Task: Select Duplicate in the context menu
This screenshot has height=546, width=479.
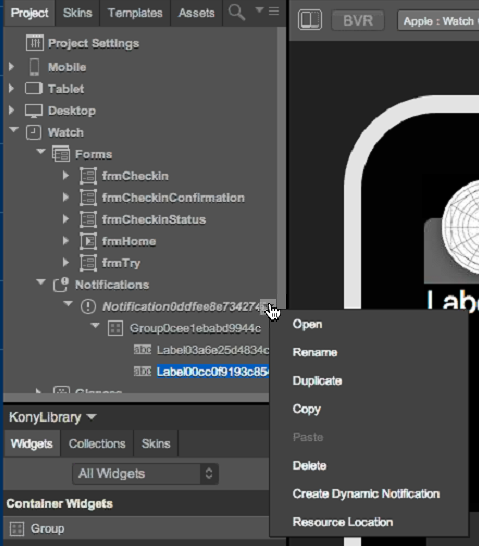Action: coord(317,381)
